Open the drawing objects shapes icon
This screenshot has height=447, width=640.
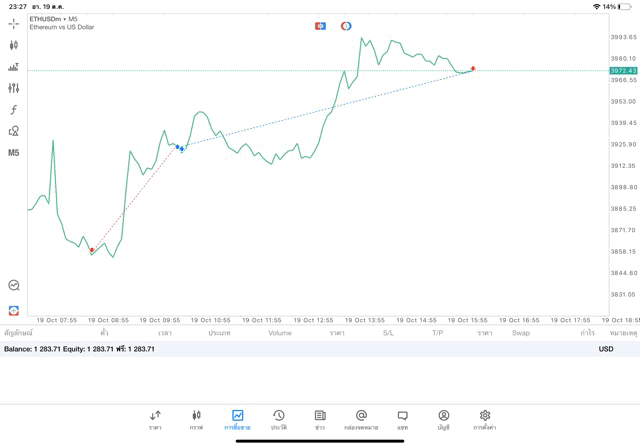tap(13, 131)
